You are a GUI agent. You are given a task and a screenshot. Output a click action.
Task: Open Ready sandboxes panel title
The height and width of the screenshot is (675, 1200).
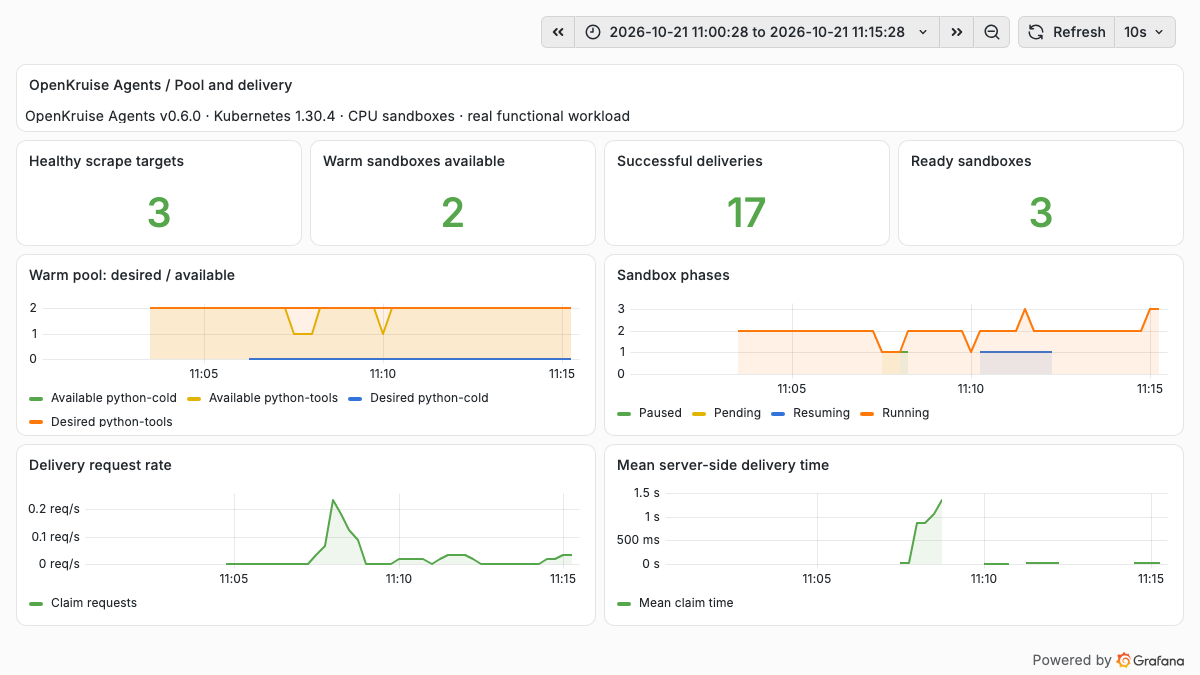point(971,161)
